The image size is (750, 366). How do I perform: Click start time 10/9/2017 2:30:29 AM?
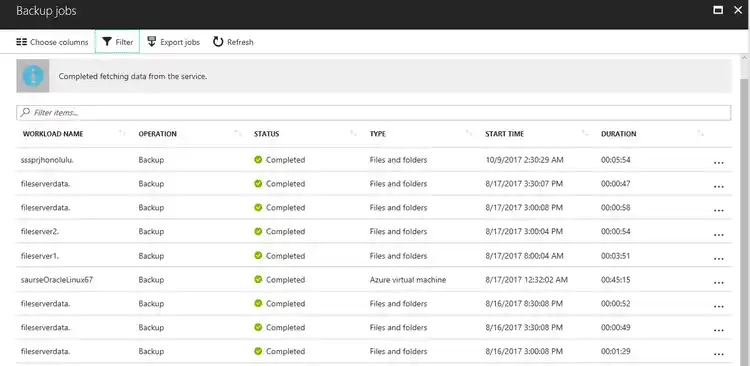(524, 160)
